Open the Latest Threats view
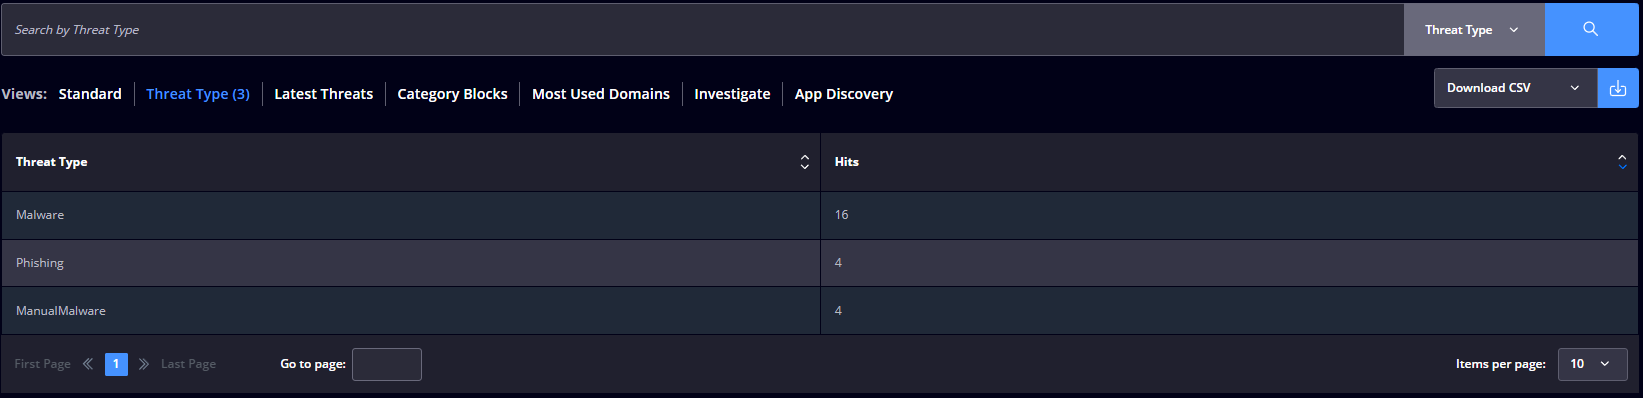 coord(324,94)
